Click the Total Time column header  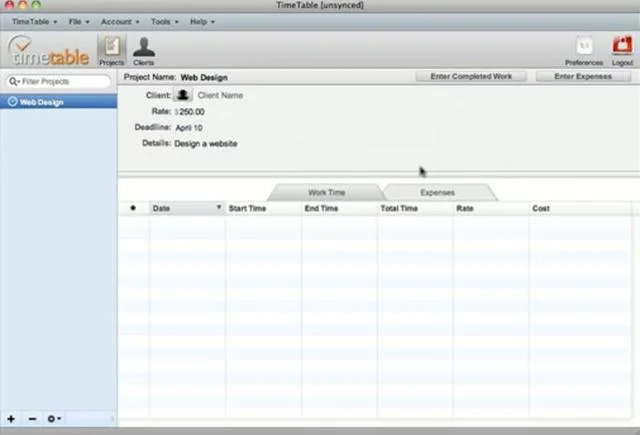(415, 208)
